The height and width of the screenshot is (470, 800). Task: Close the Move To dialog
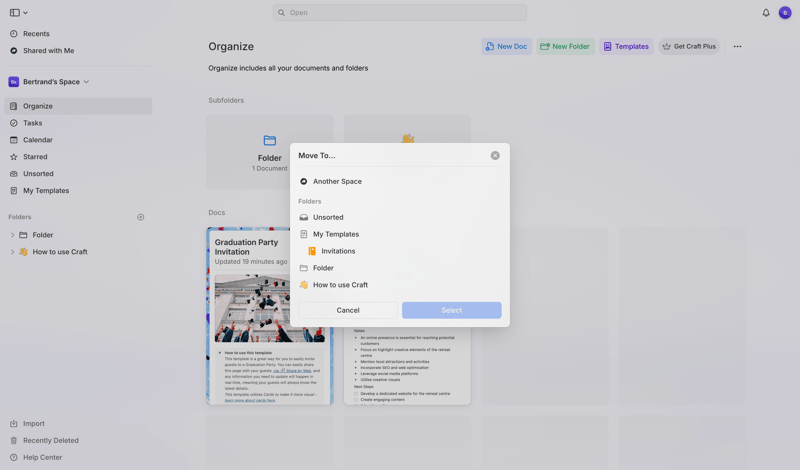[495, 156]
